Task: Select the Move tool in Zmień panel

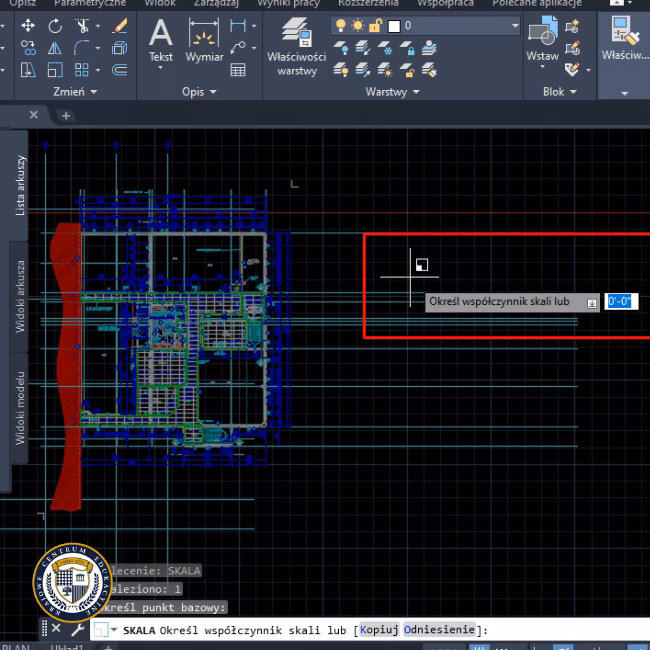Action: click(28, 25)
